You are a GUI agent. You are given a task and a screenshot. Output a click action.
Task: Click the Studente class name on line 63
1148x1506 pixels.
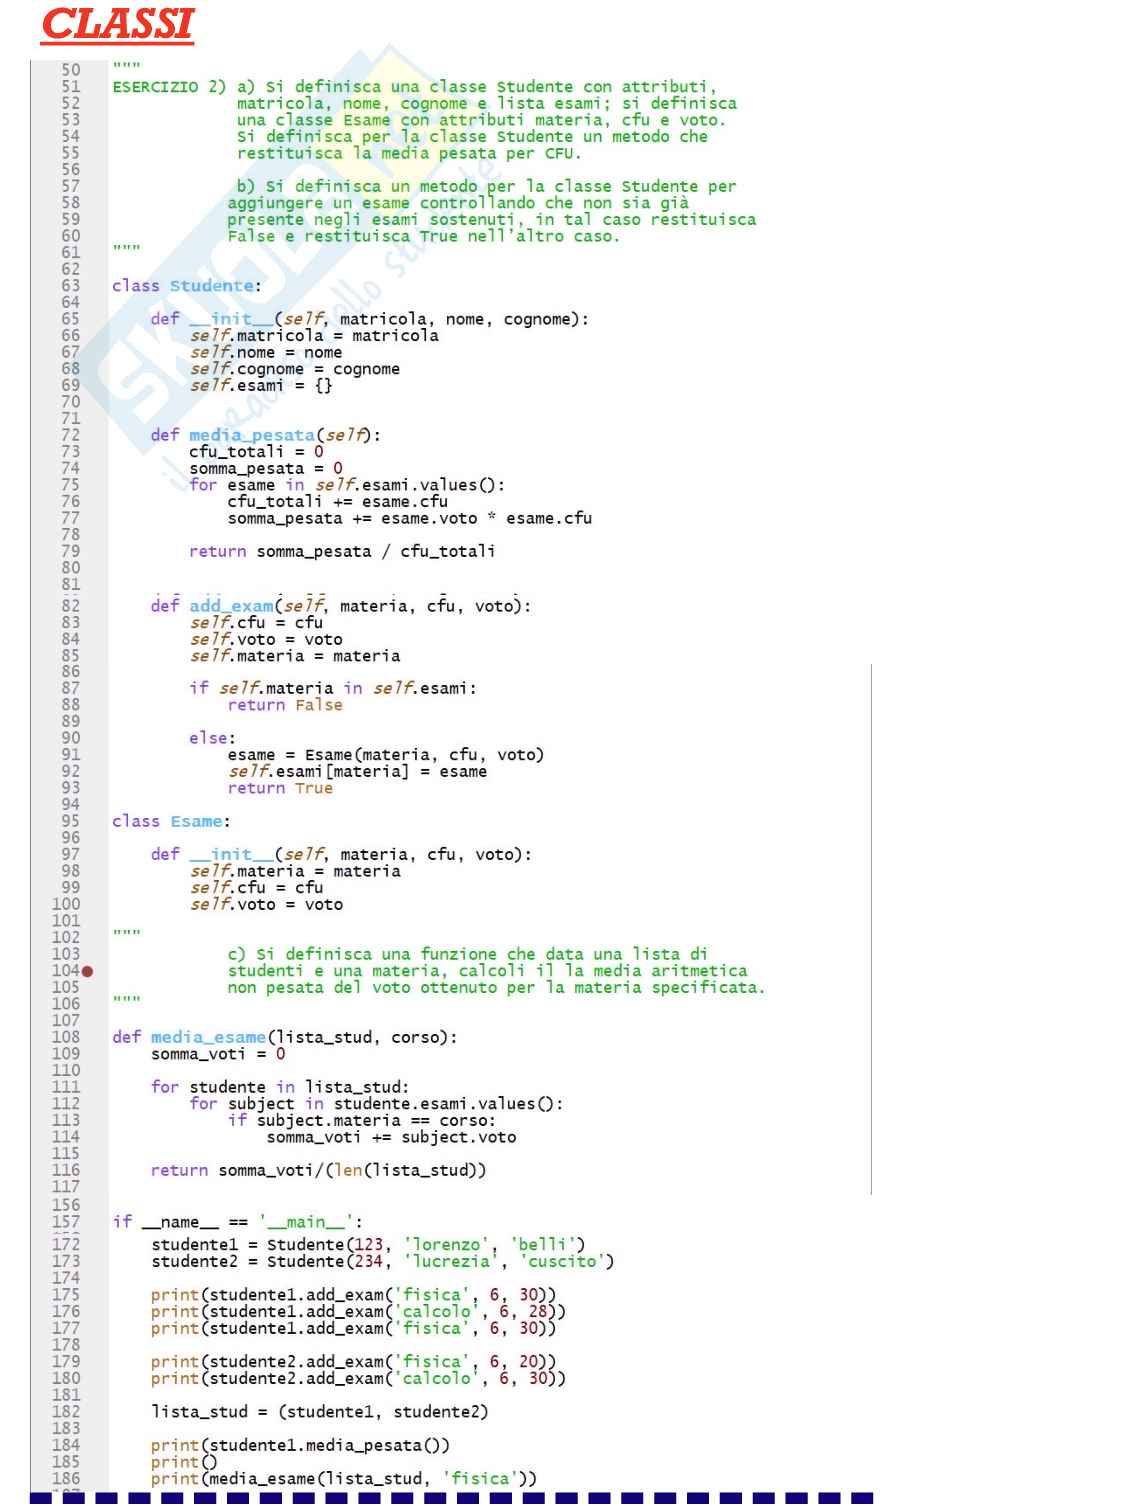click(x=211, y=286)
